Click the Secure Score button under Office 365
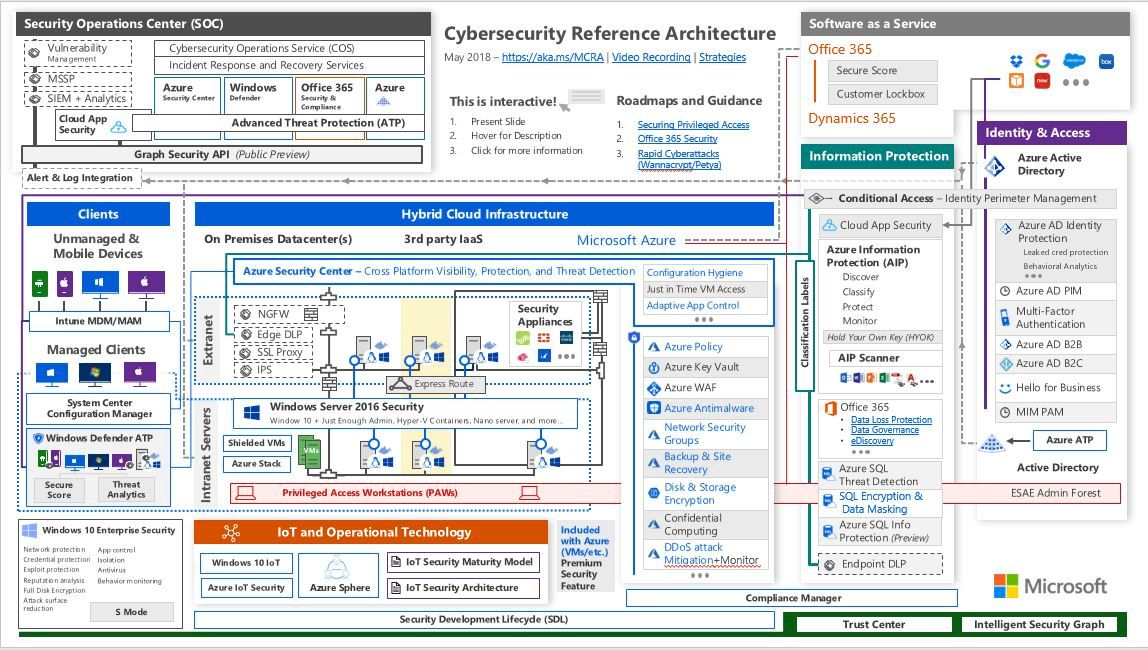The width and height of the screenshot is (1148, 650). pyautogui.click(x=881, y=71)
